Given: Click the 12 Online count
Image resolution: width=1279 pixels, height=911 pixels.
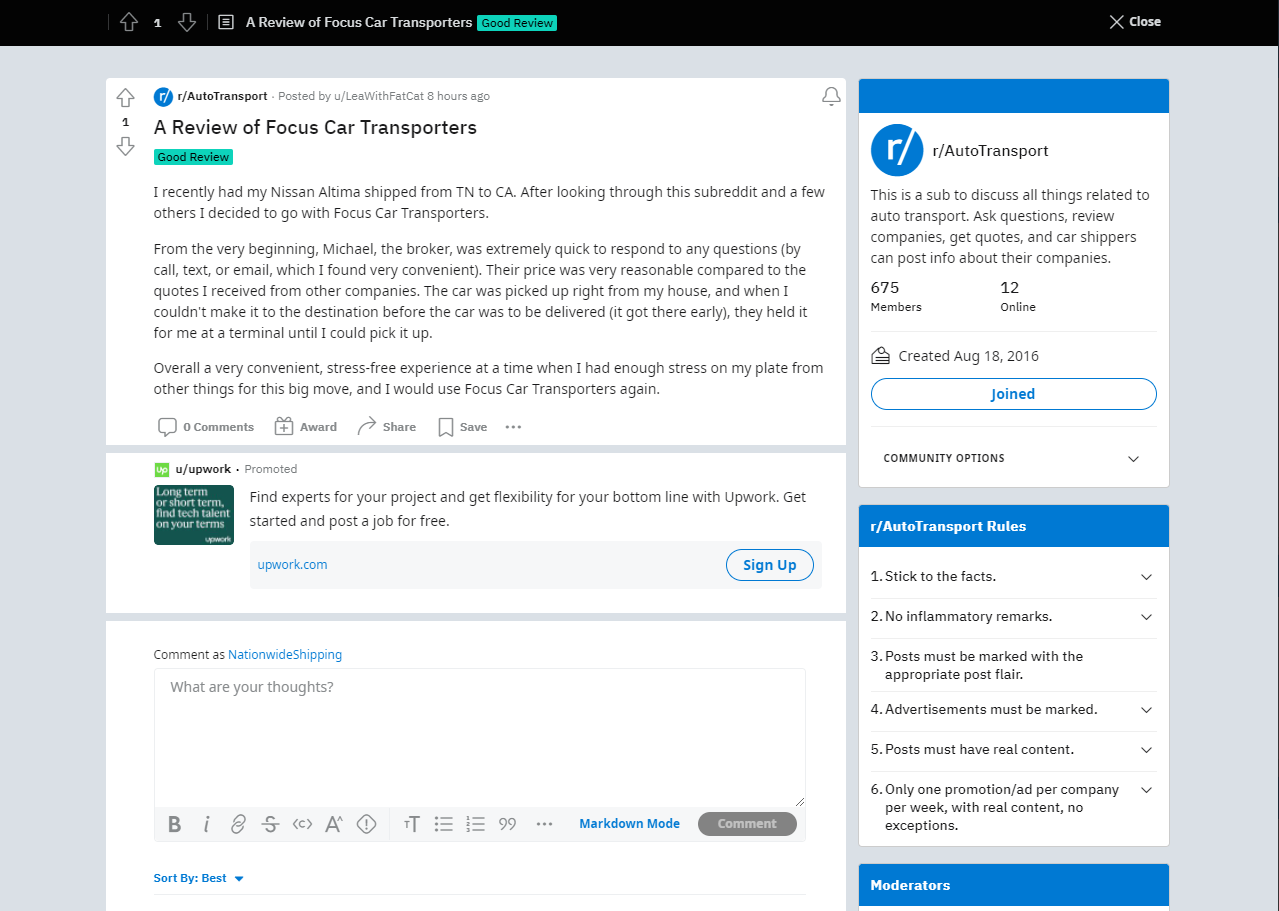Looking at the screenshot, I should [1018, 297].
